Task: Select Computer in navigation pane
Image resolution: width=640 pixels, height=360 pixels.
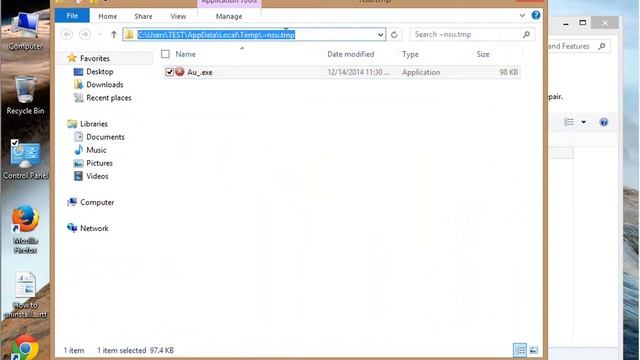Action: 97,202
